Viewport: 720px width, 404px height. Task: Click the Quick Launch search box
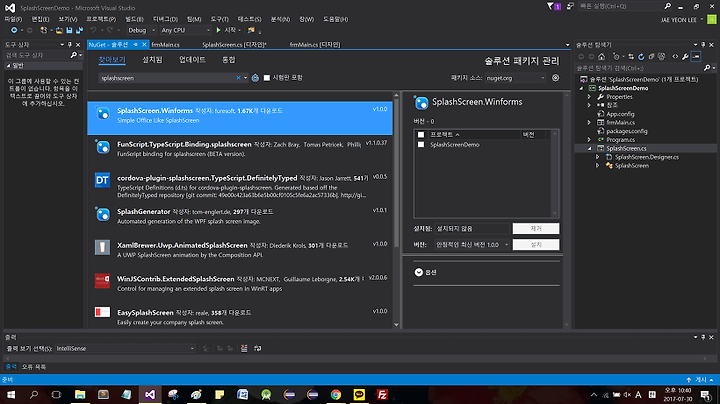[x=620, y=6]
